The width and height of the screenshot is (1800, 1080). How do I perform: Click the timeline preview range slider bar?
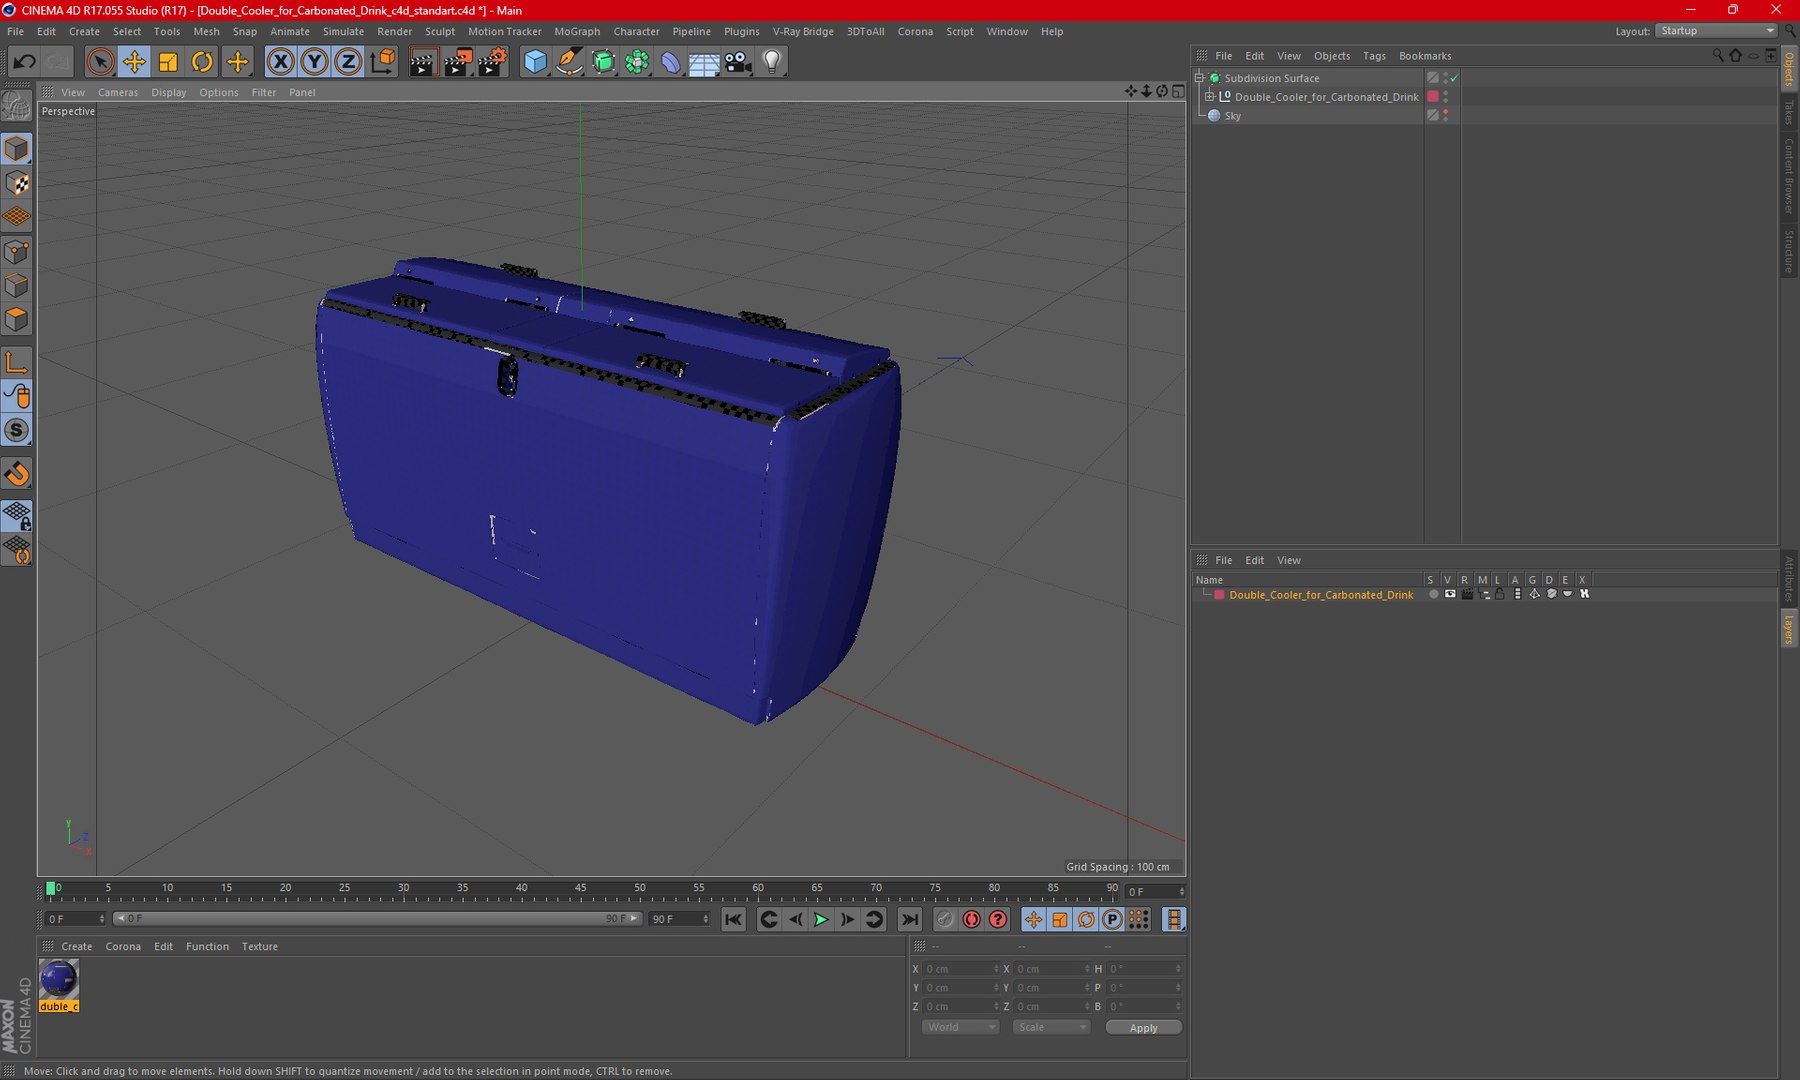[x=376, y=918]
